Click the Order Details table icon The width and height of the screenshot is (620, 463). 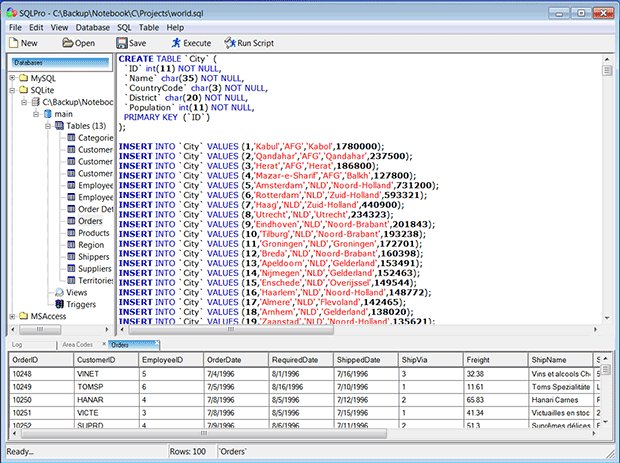click(71, 209)
